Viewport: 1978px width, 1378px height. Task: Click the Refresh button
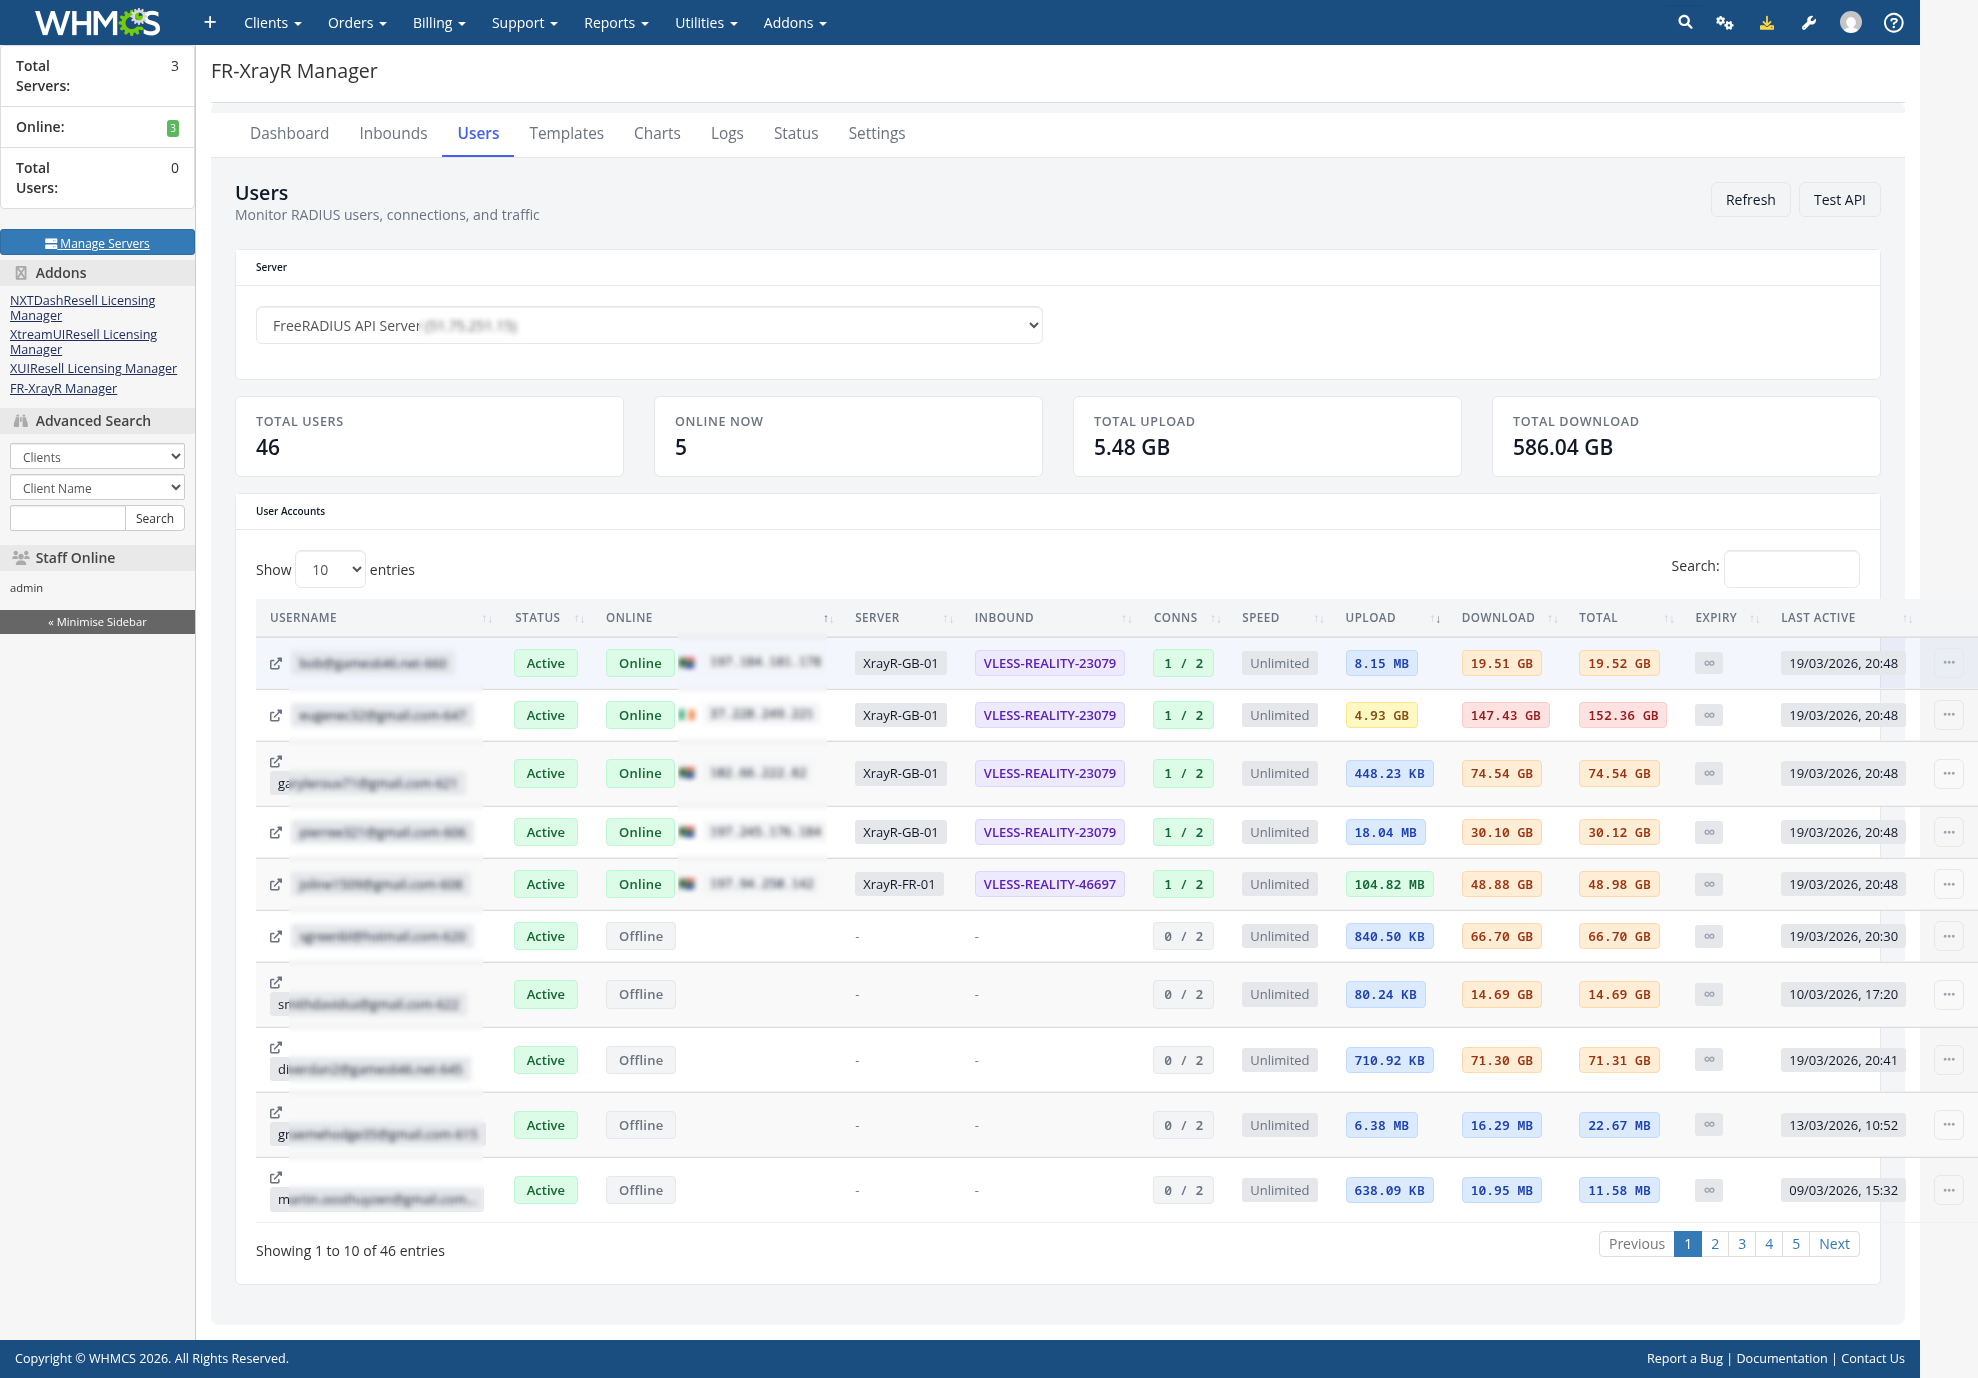click(1750, 199)
